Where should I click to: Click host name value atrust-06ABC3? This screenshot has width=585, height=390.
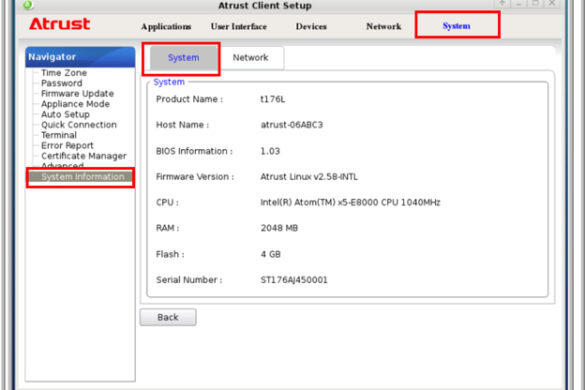coord(291,125)
